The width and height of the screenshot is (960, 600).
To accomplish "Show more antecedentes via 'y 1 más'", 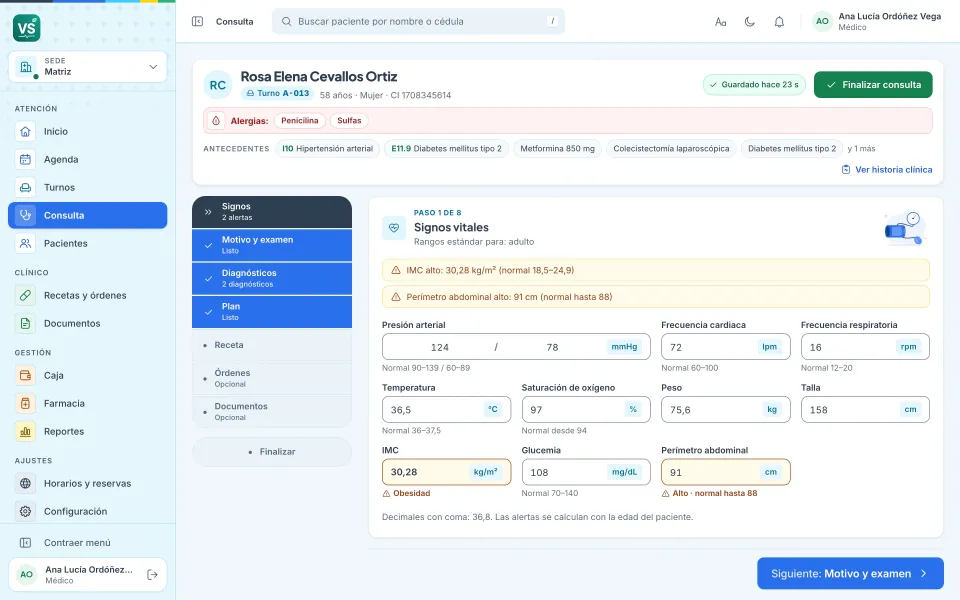I will pyautogui.click(x=861, y=149).
